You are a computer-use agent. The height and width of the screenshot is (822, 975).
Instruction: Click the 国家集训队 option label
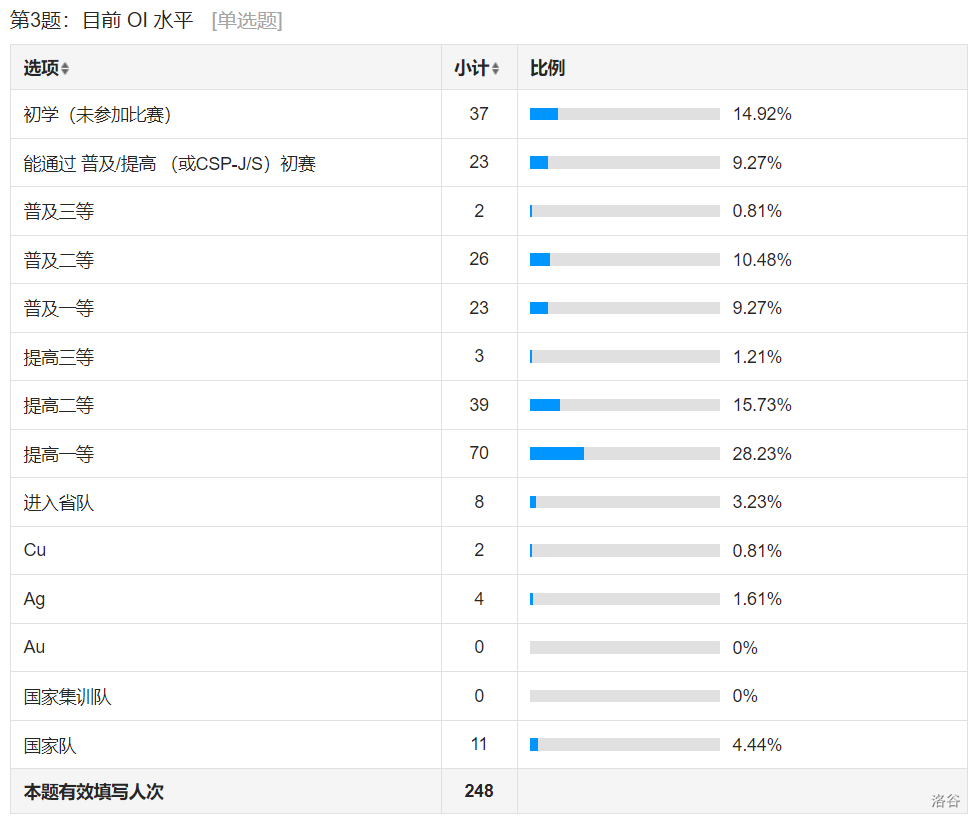(x=68, y=697)
